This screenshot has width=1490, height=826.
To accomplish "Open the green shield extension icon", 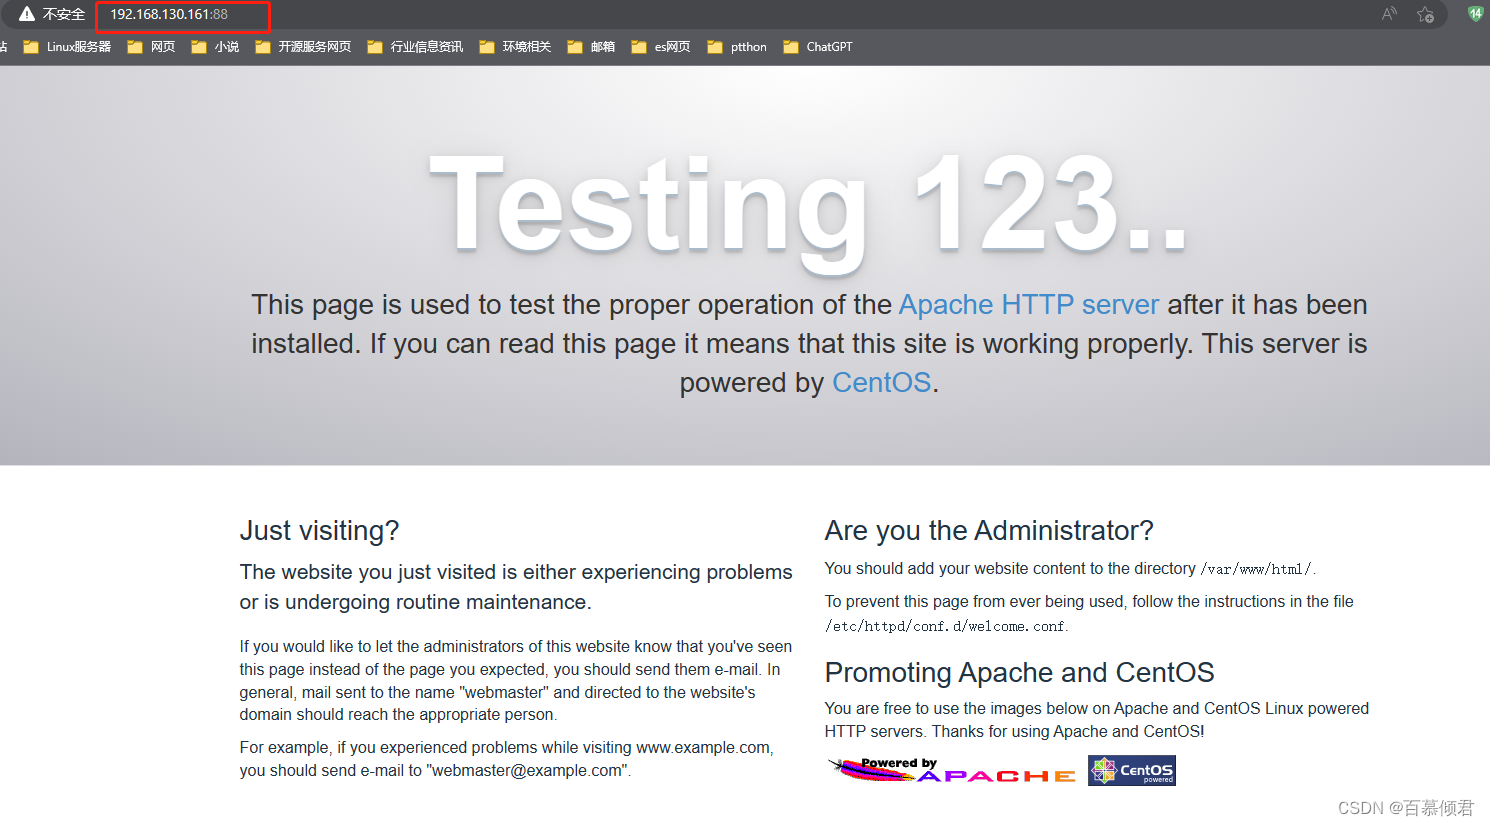I will click(x=1475, y=13).
